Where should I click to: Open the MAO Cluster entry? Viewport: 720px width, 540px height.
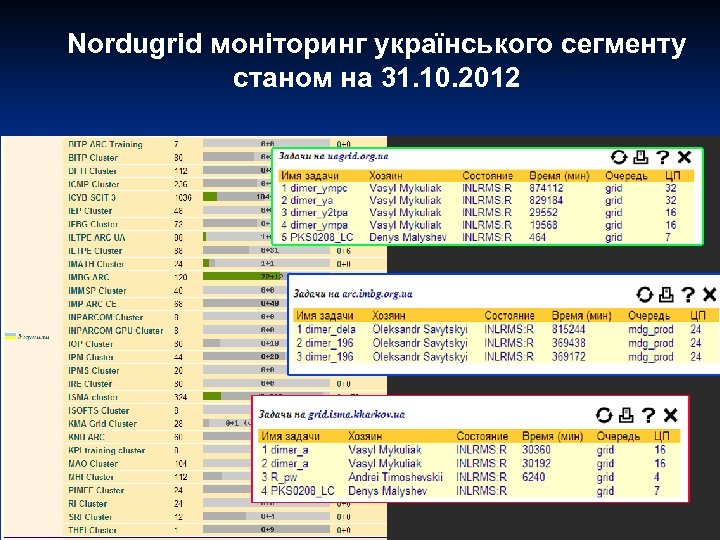pos(93,464)
